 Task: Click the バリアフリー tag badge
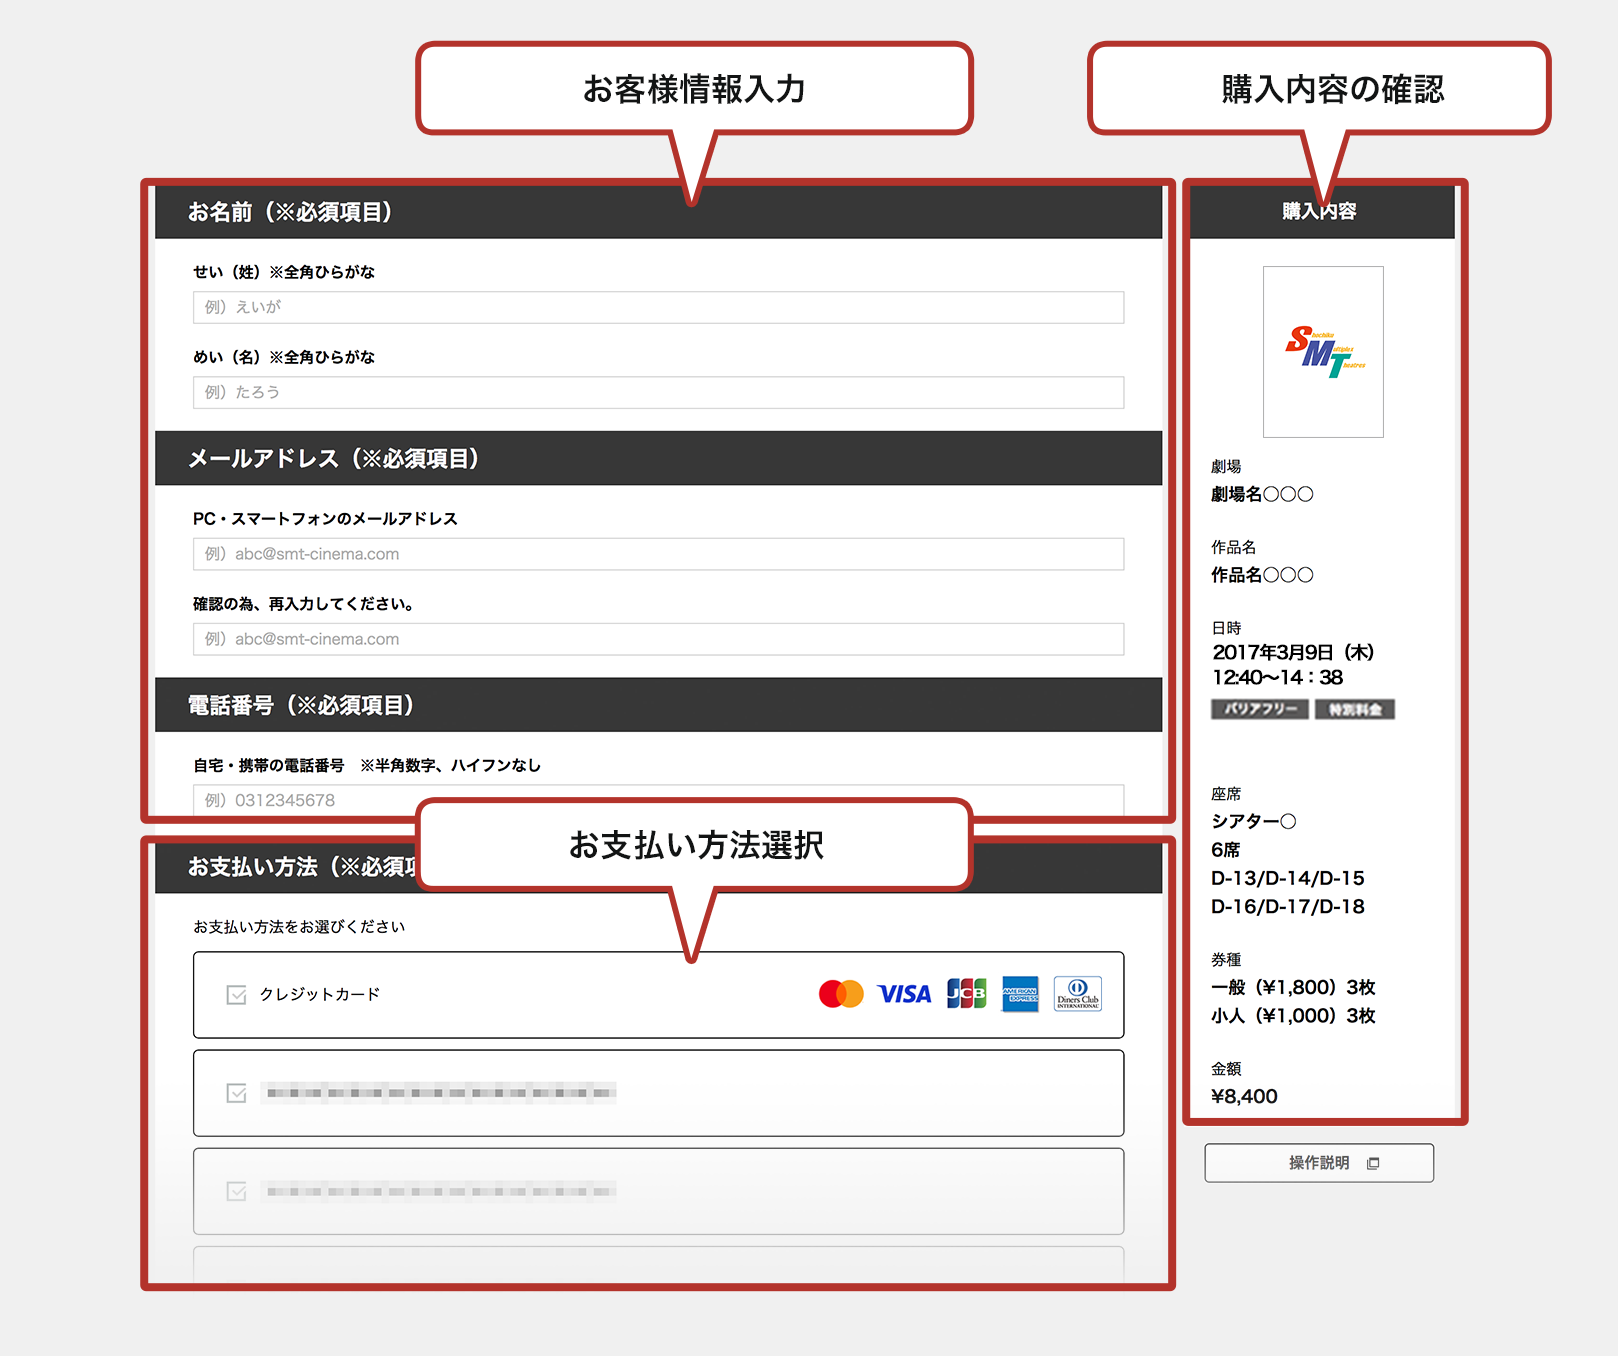click(1259, 709)
